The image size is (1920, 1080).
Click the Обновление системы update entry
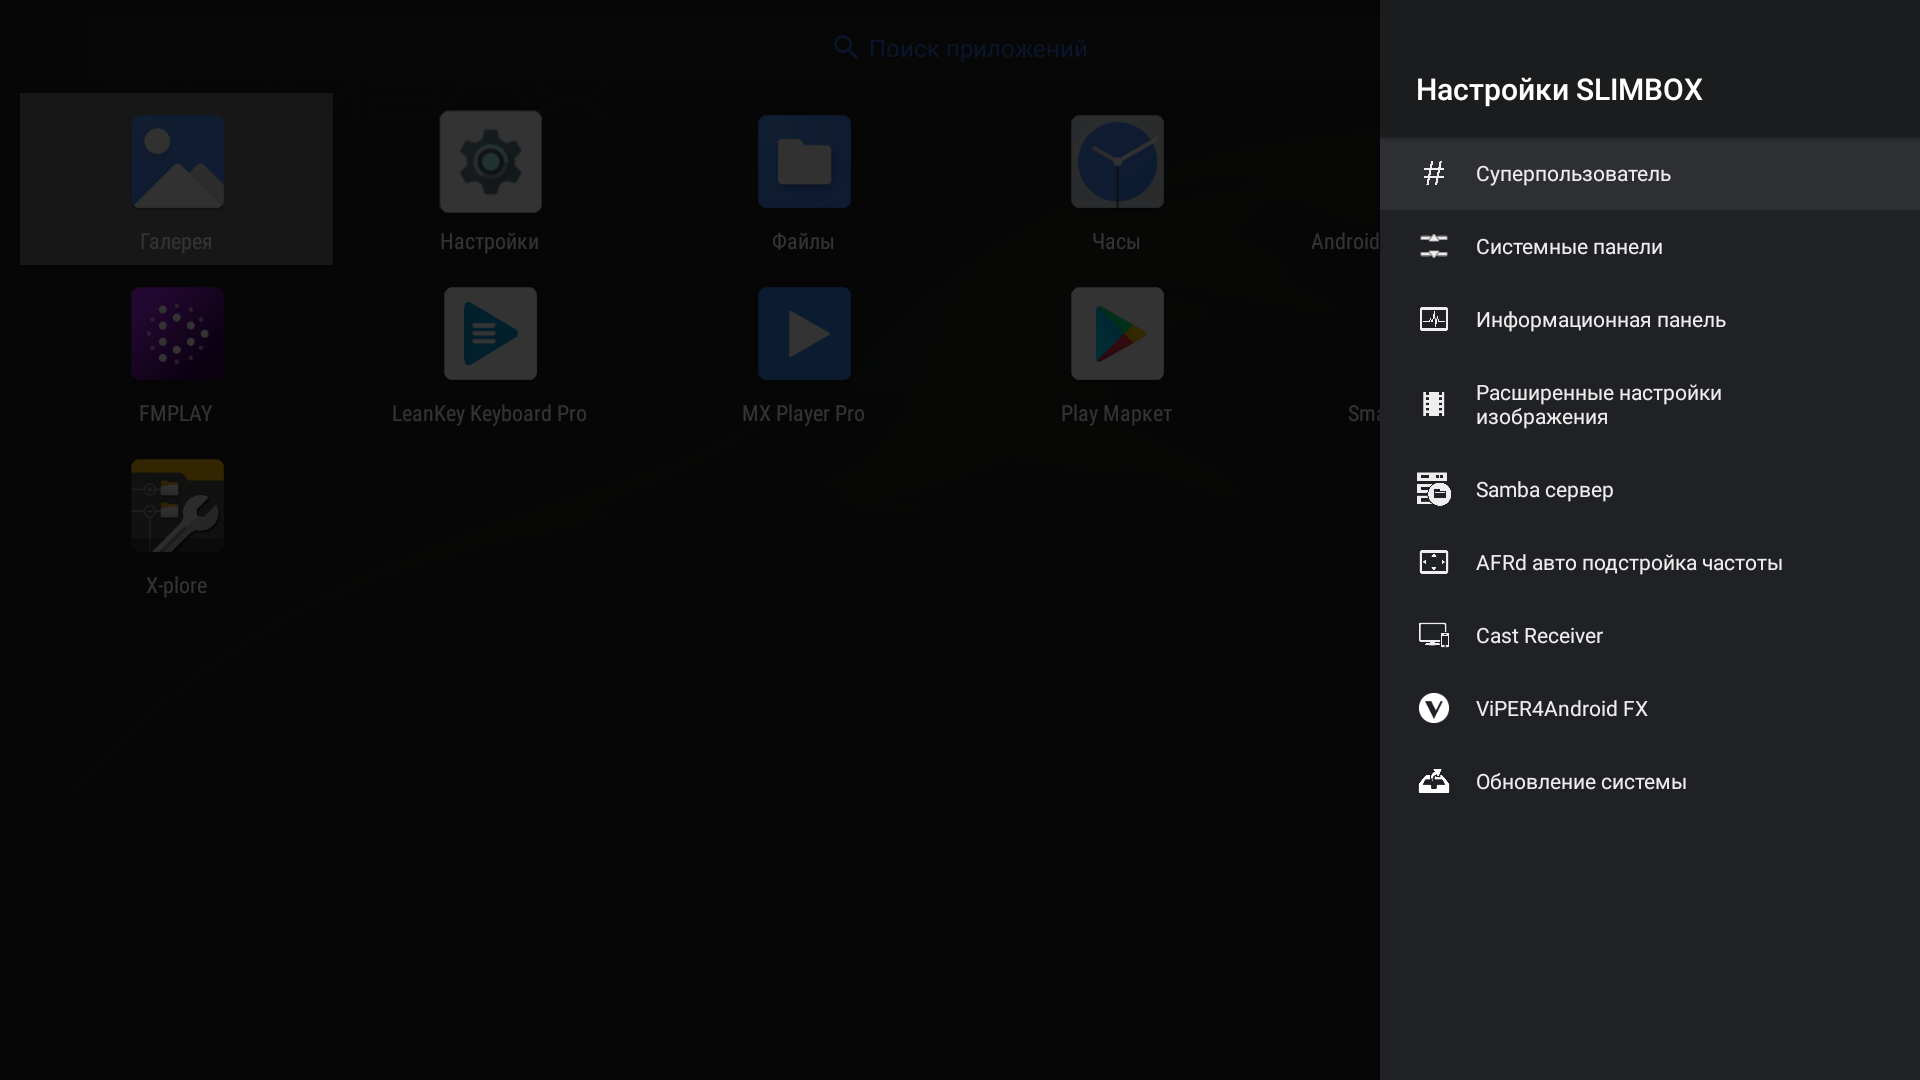(1580, 782)
